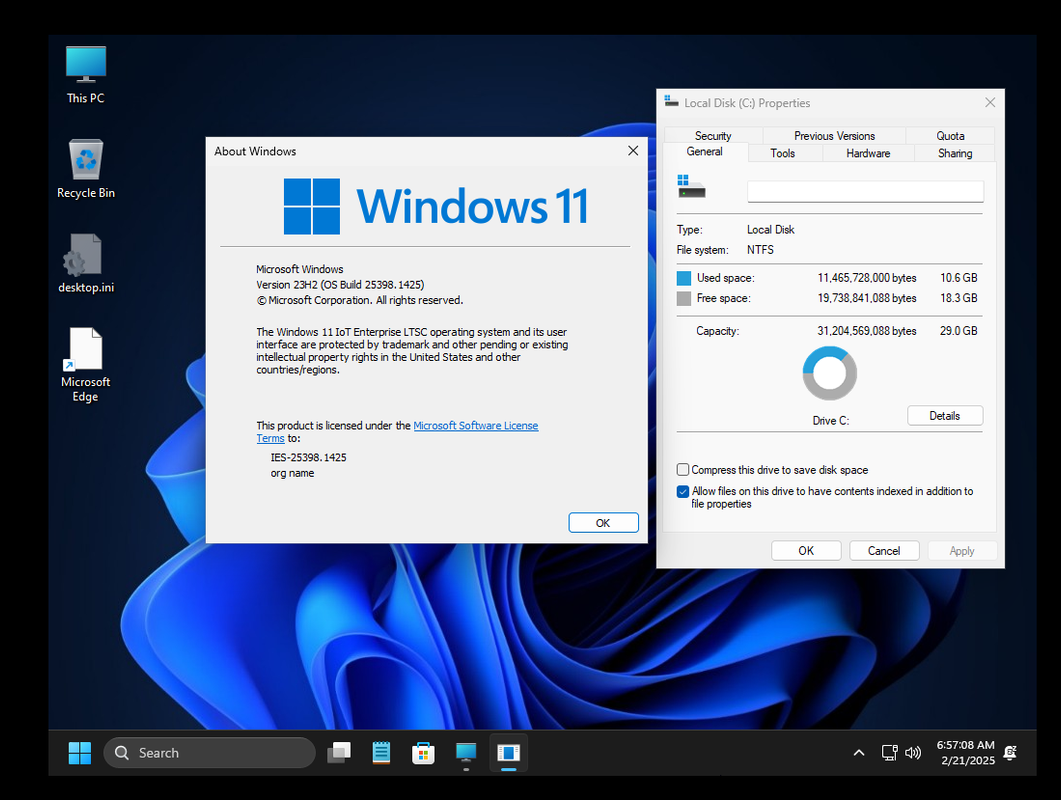Open notifications bell in system tray
1061x800 pixels.
click(x=1010, y=753)
